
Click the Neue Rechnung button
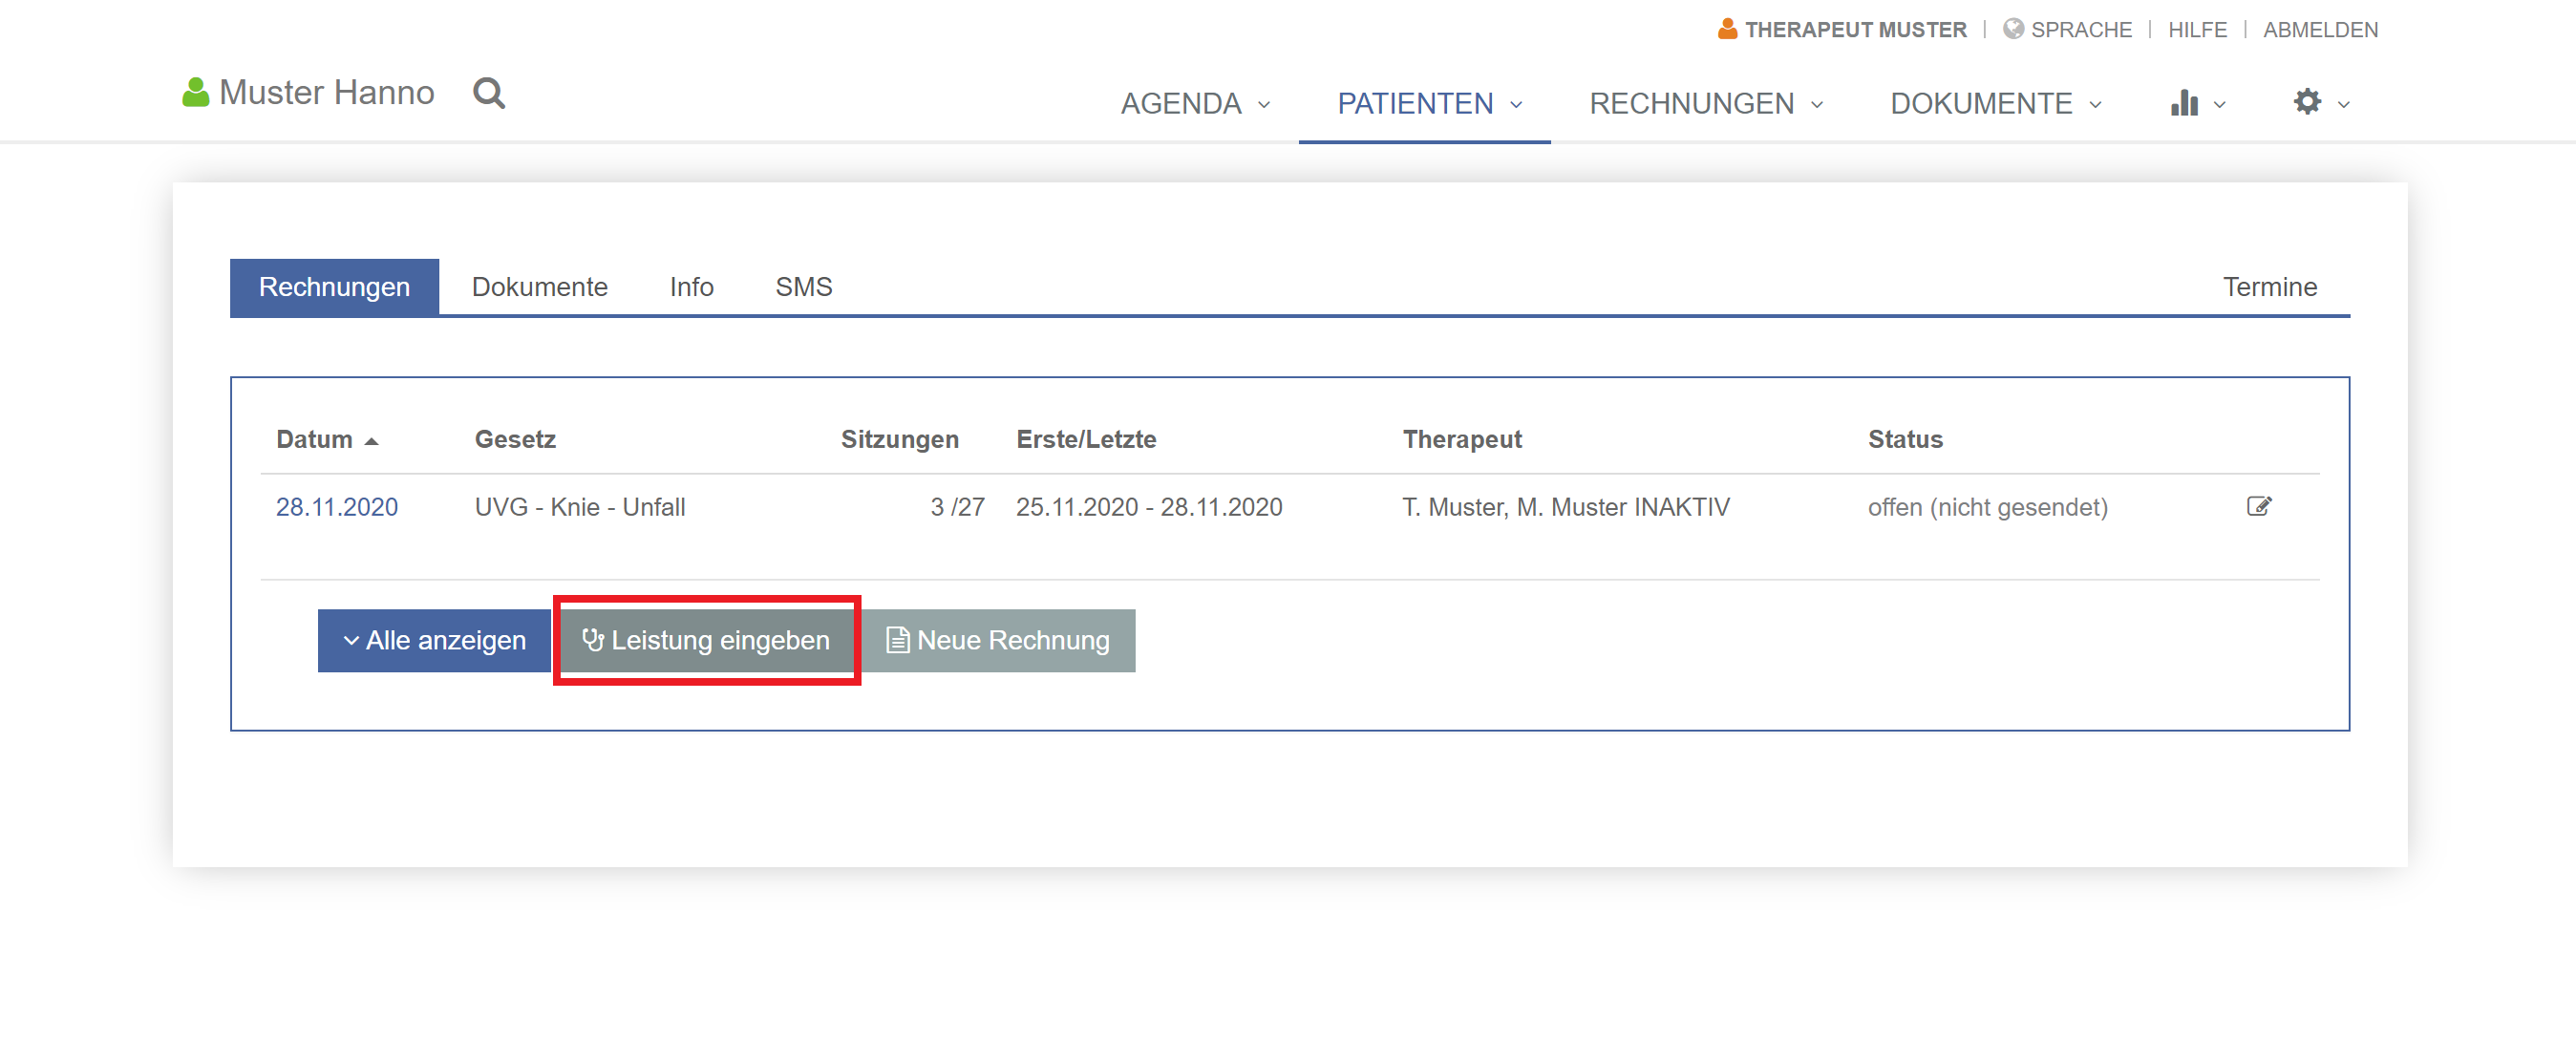click(x=998, y=640)
